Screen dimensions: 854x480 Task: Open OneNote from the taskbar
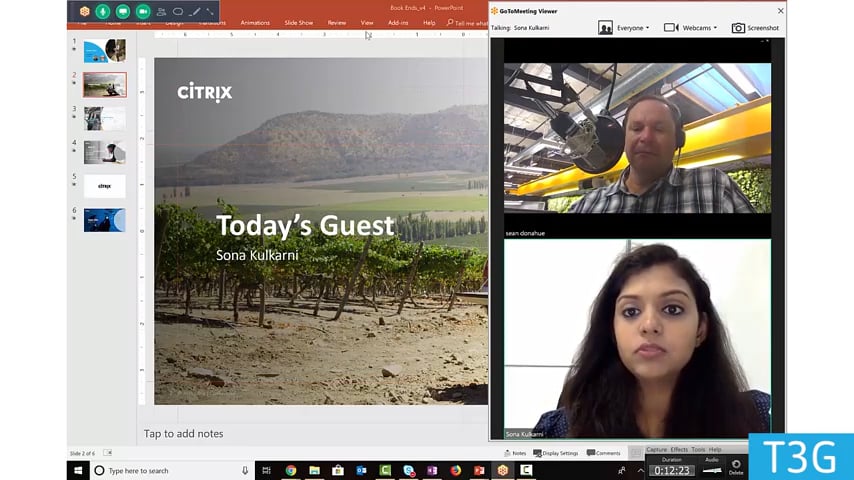pyautogui.click(x=432, y=470)
